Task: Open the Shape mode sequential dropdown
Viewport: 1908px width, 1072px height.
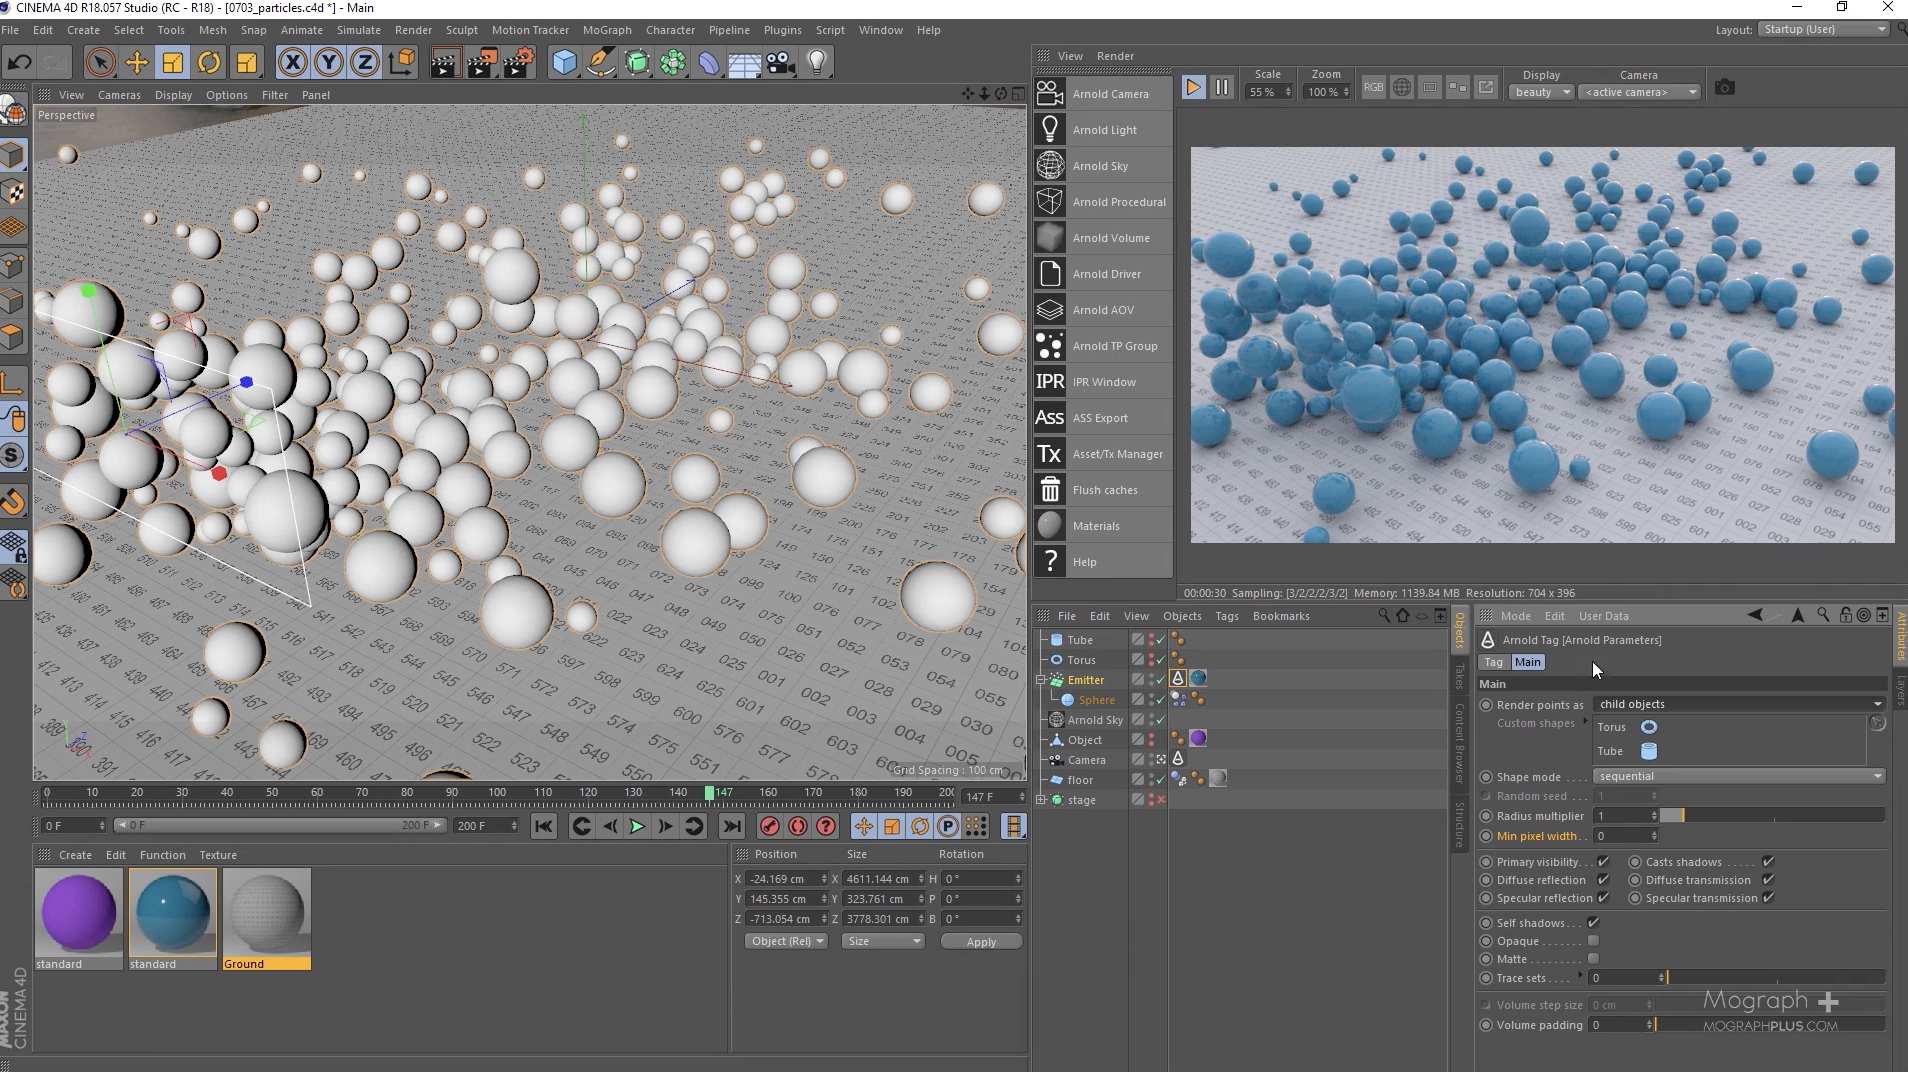Action: coord(1739,776)
